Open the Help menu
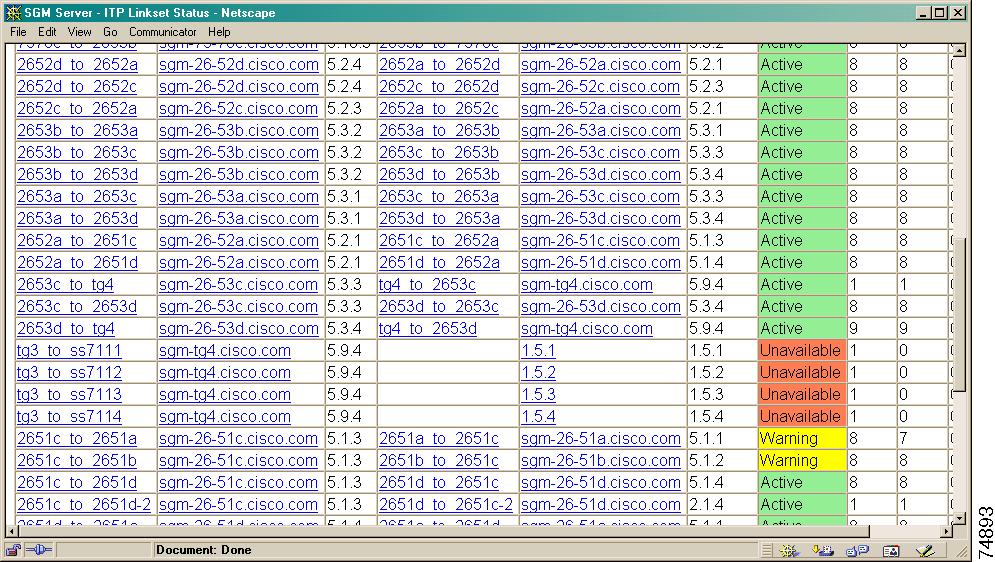Viewport: 995px width, 562px height. pyautogui.click(x=219, y=32)
